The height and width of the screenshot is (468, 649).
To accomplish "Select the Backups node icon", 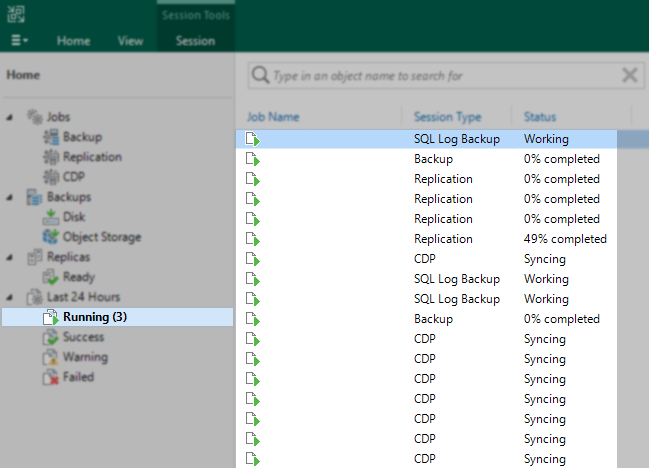I will [x=35, y=197].
